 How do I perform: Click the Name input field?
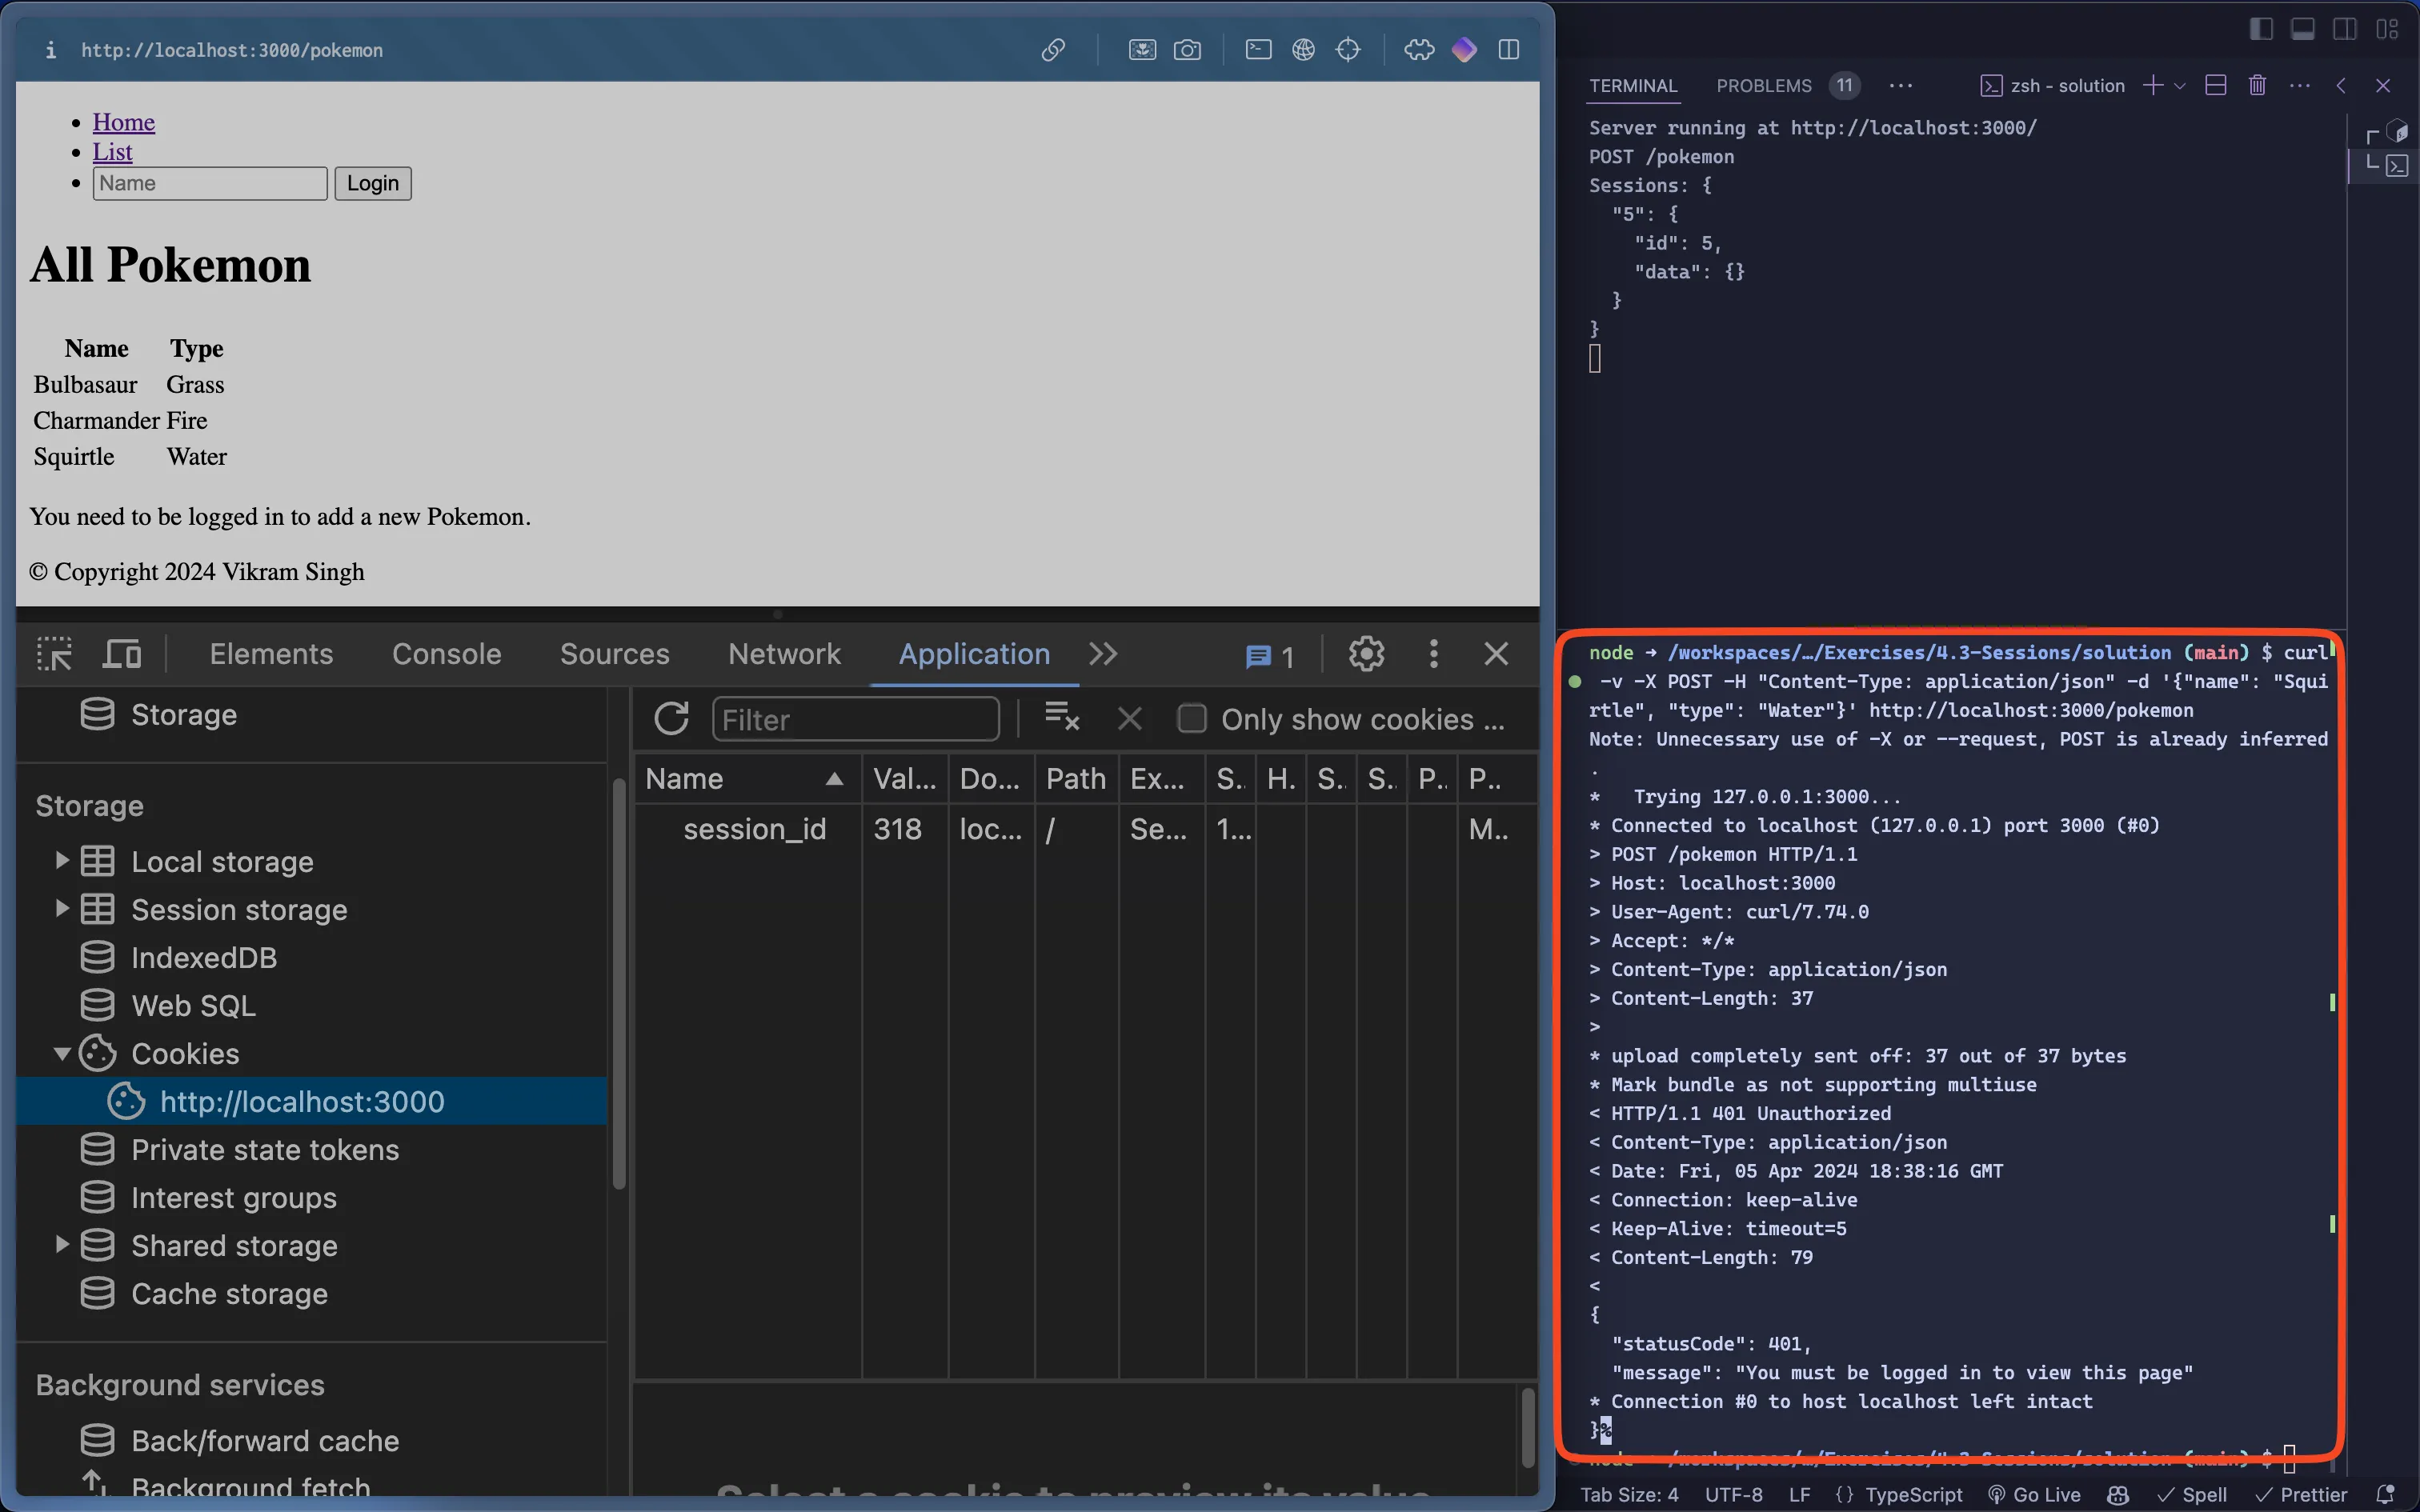210,183
